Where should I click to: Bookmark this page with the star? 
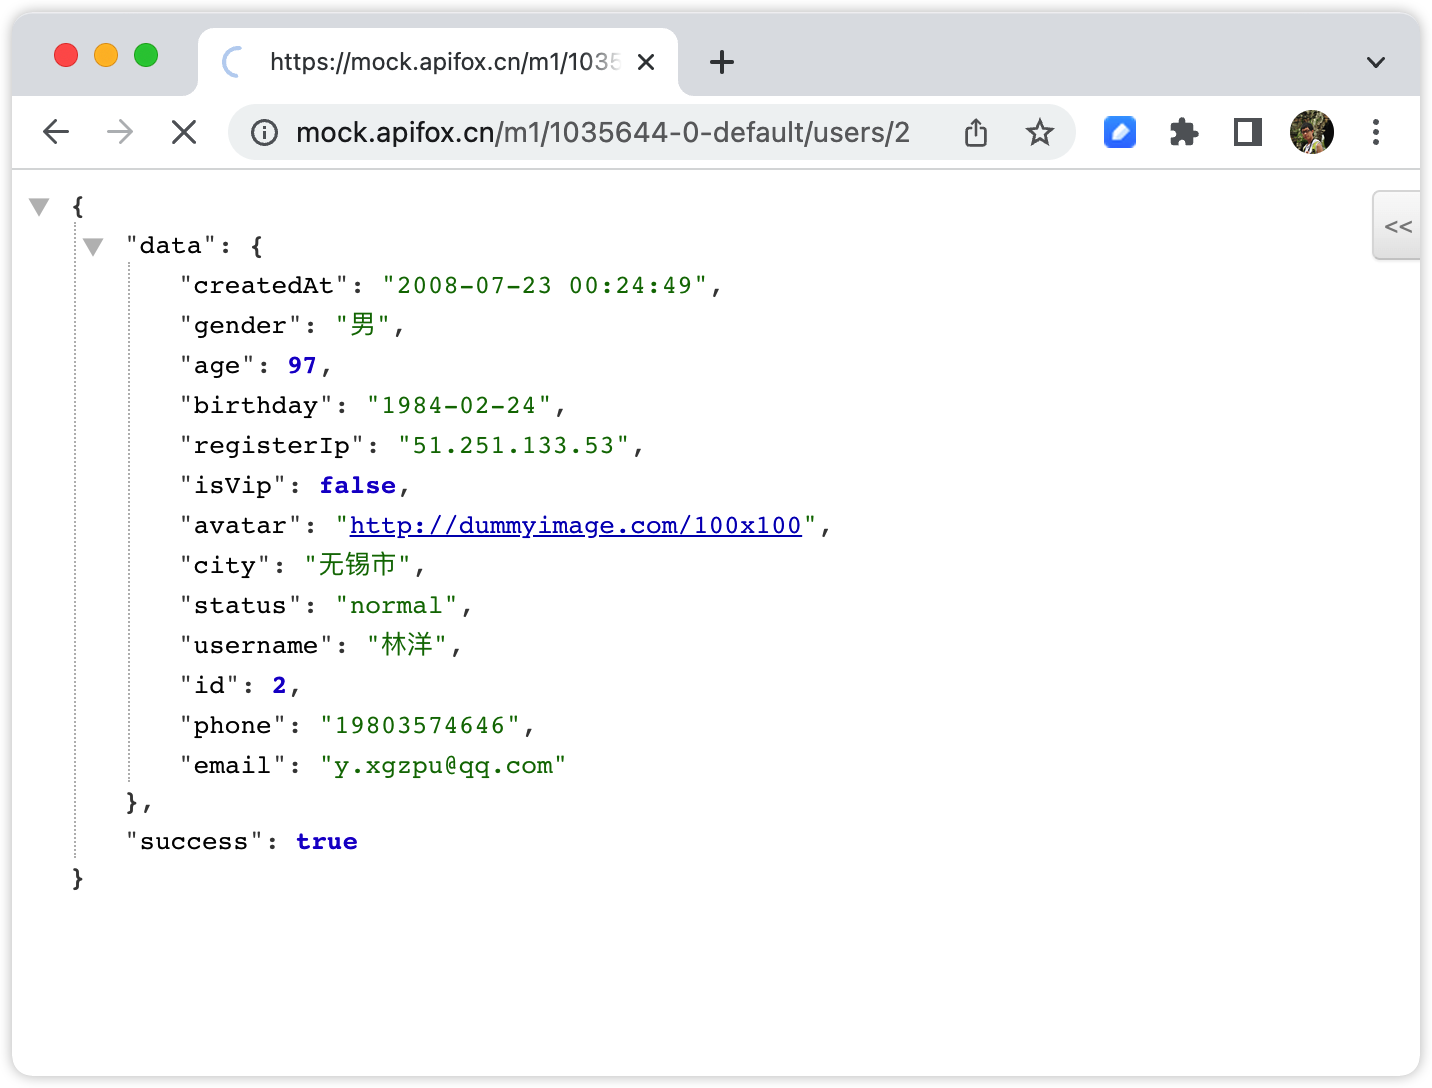click(x=1040, y=132)
